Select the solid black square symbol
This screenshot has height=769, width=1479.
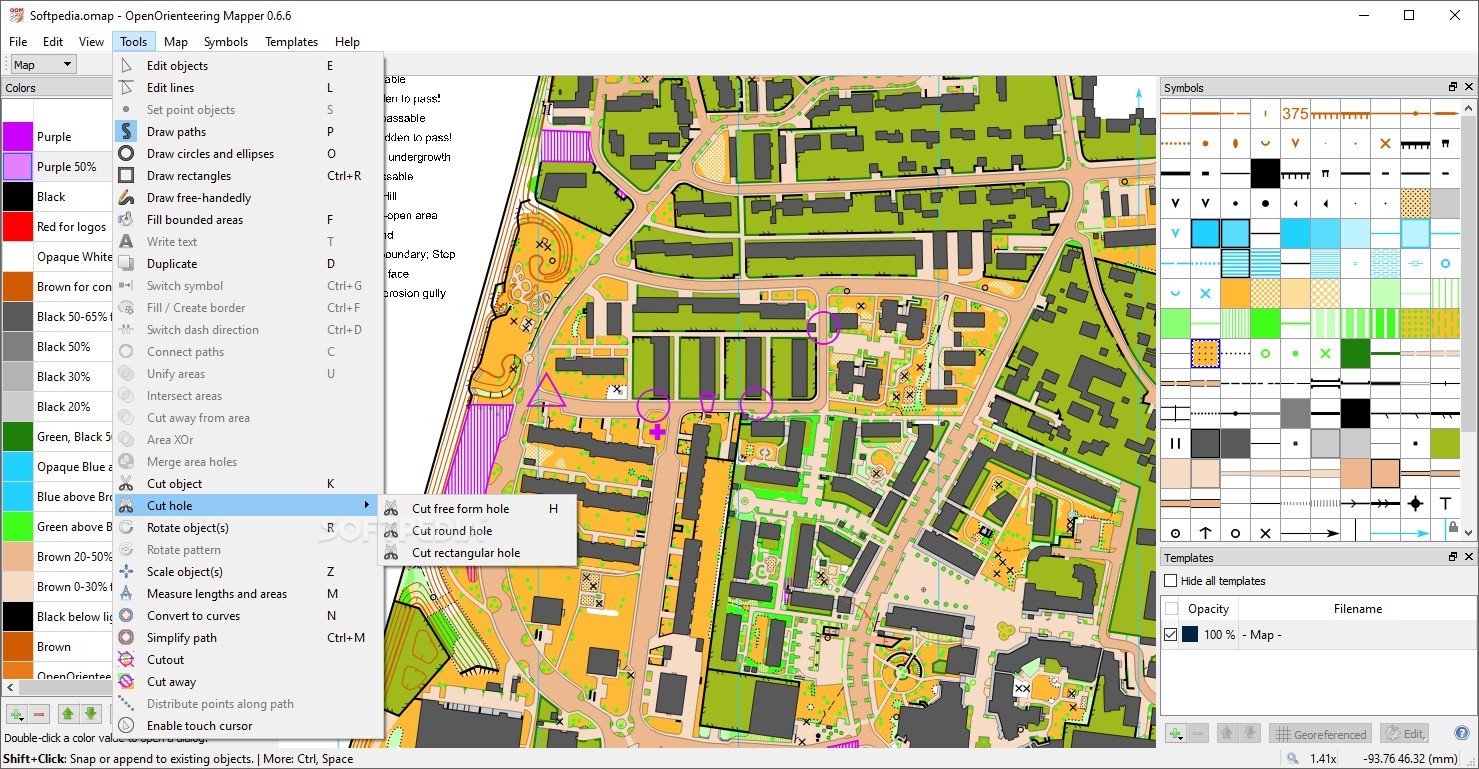tap(1265, 174)
